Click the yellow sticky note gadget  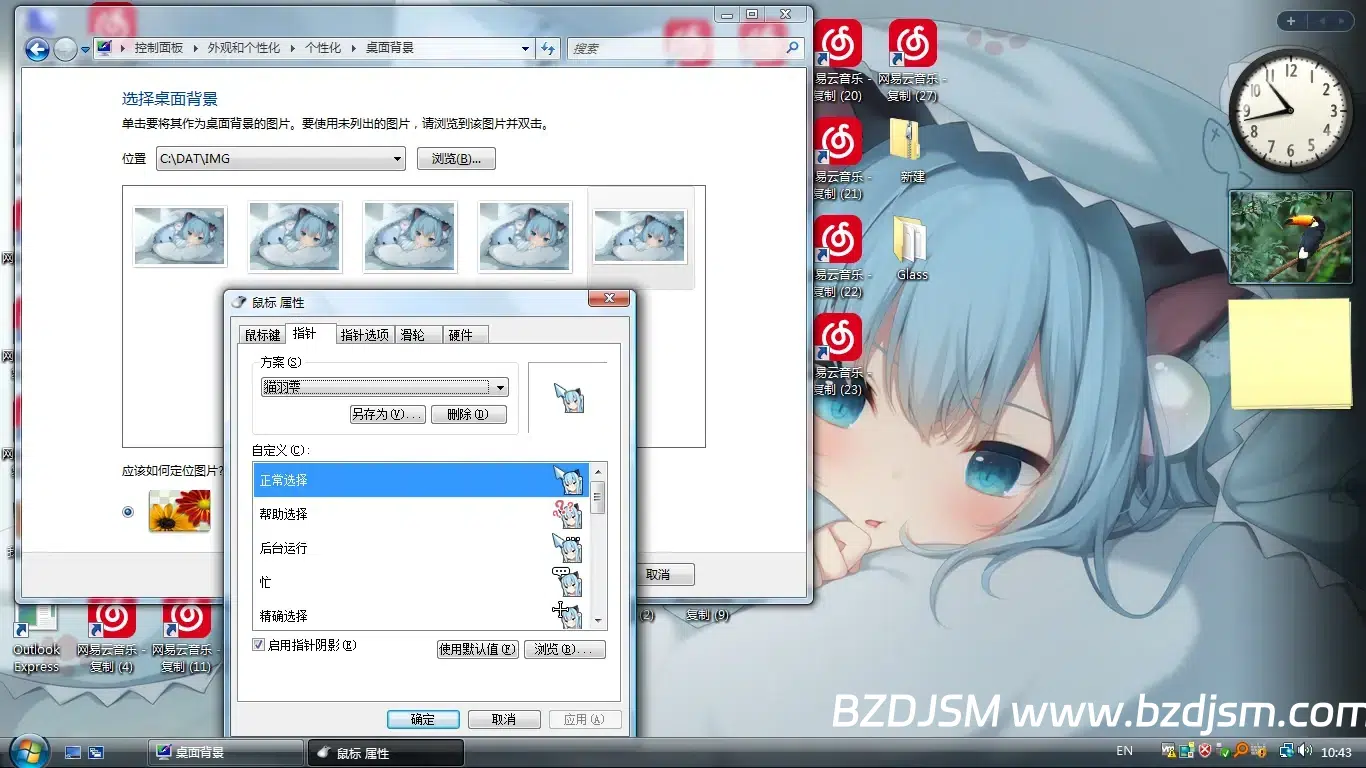click(1290, 354)
